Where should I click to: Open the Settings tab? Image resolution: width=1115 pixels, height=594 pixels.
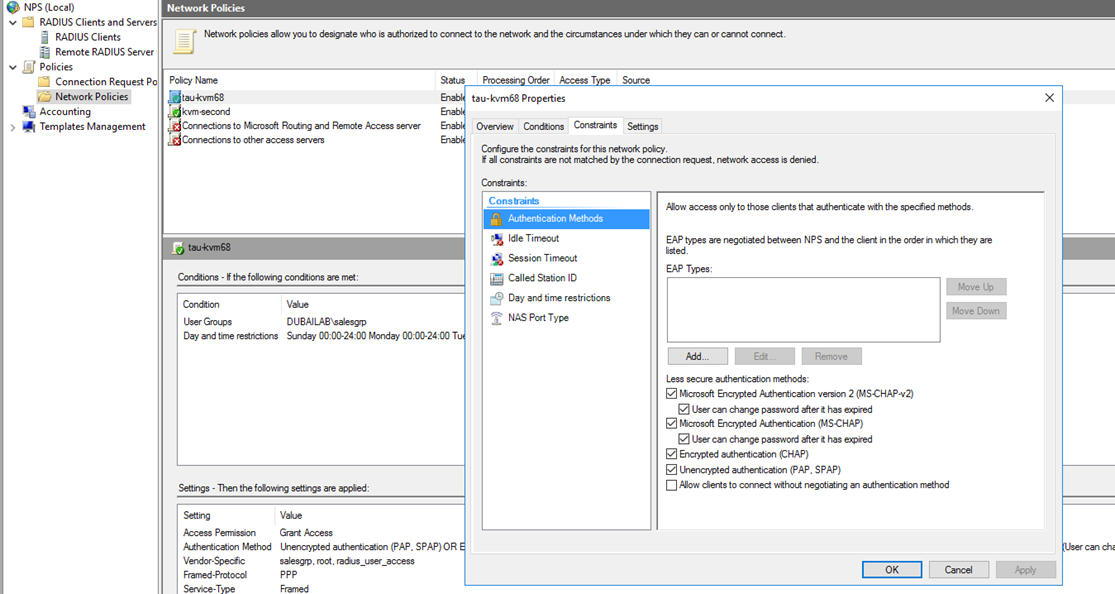click(x=642, y=127)
